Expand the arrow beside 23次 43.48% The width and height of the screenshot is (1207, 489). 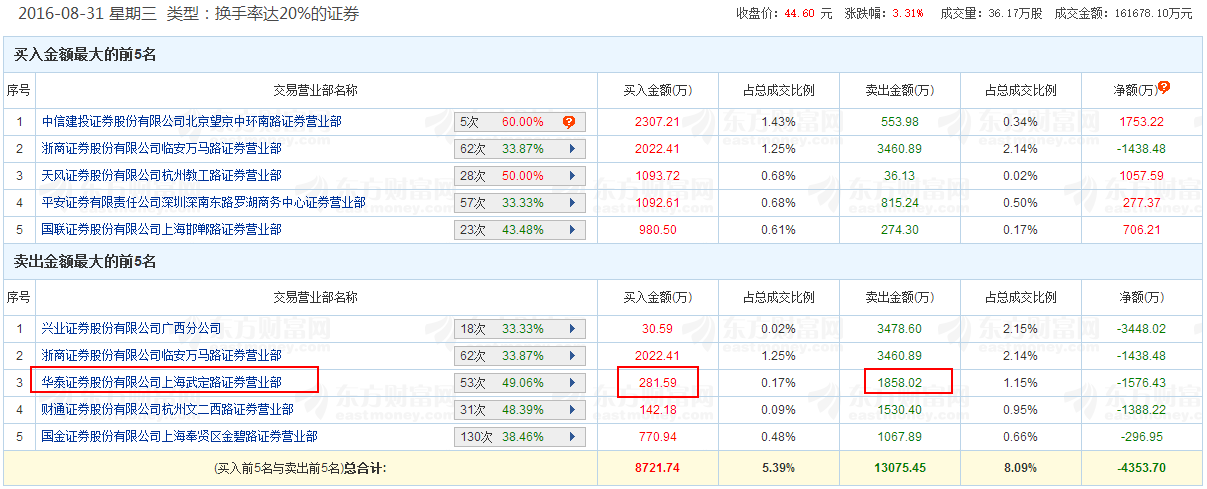pyautogui.click(x=572, y=230)
